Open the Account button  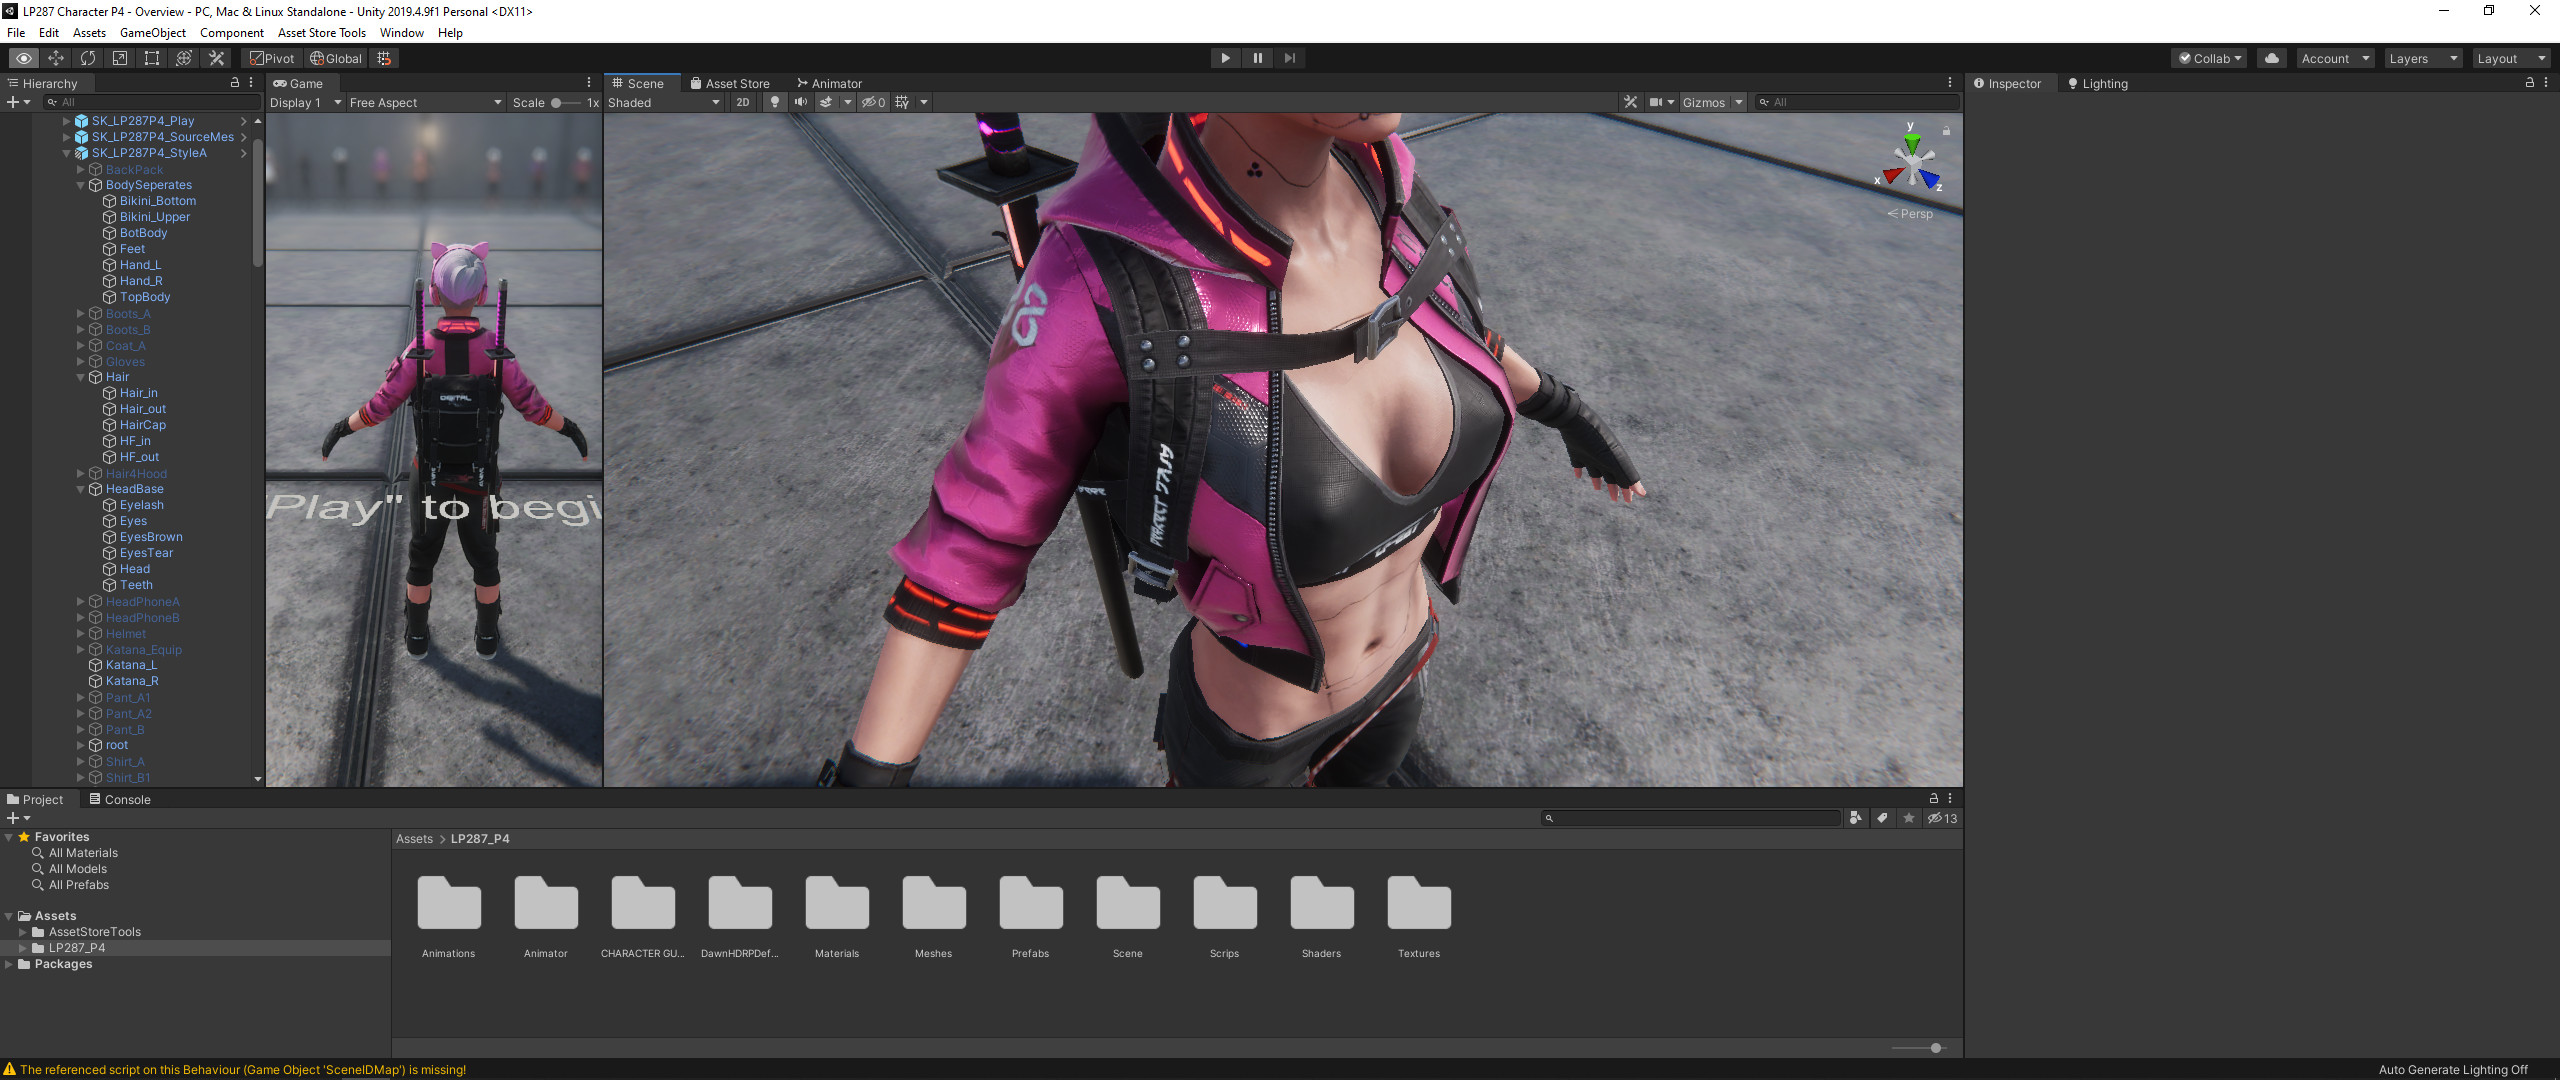(2335, 58)
